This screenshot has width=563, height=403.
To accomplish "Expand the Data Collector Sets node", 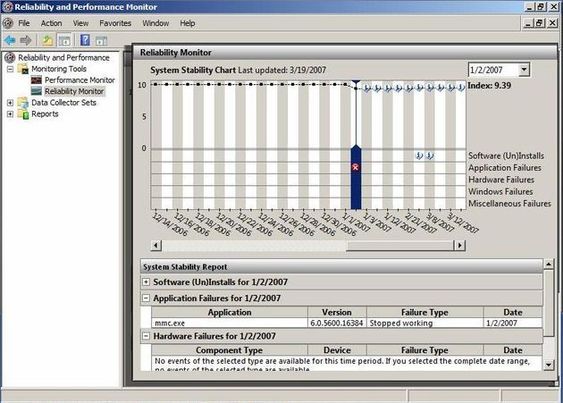I will 10,103.
